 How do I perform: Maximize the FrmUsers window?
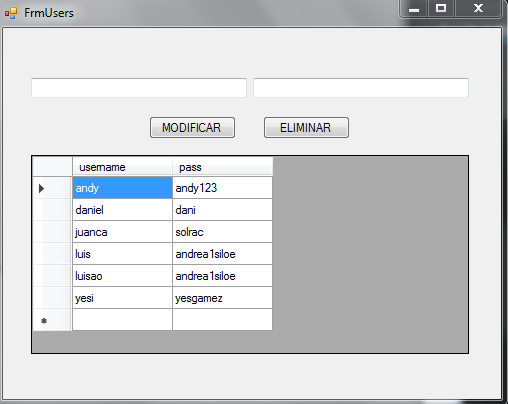click(x=441, y=8)
